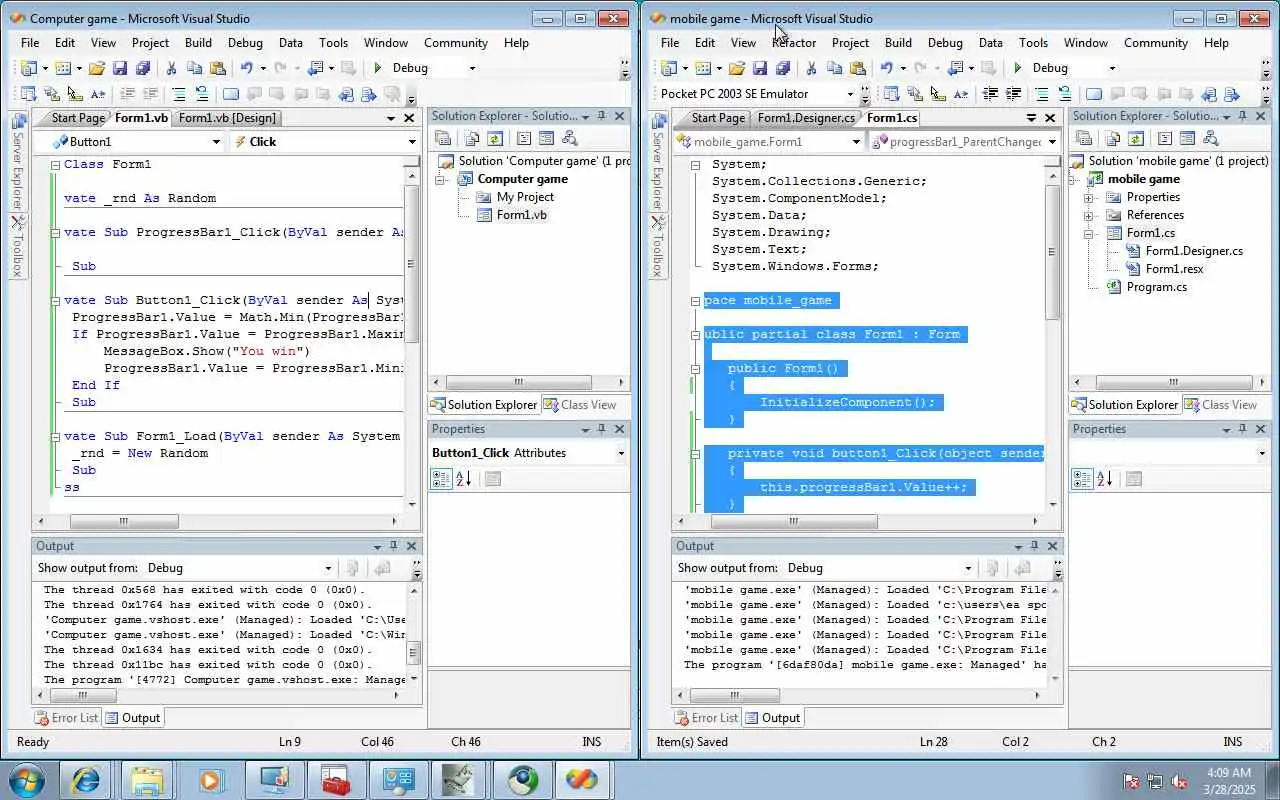The image size is (1280, 800).
Task: Click Uncomment lines icon in Computer game toolbar
Action: [201, 94]
